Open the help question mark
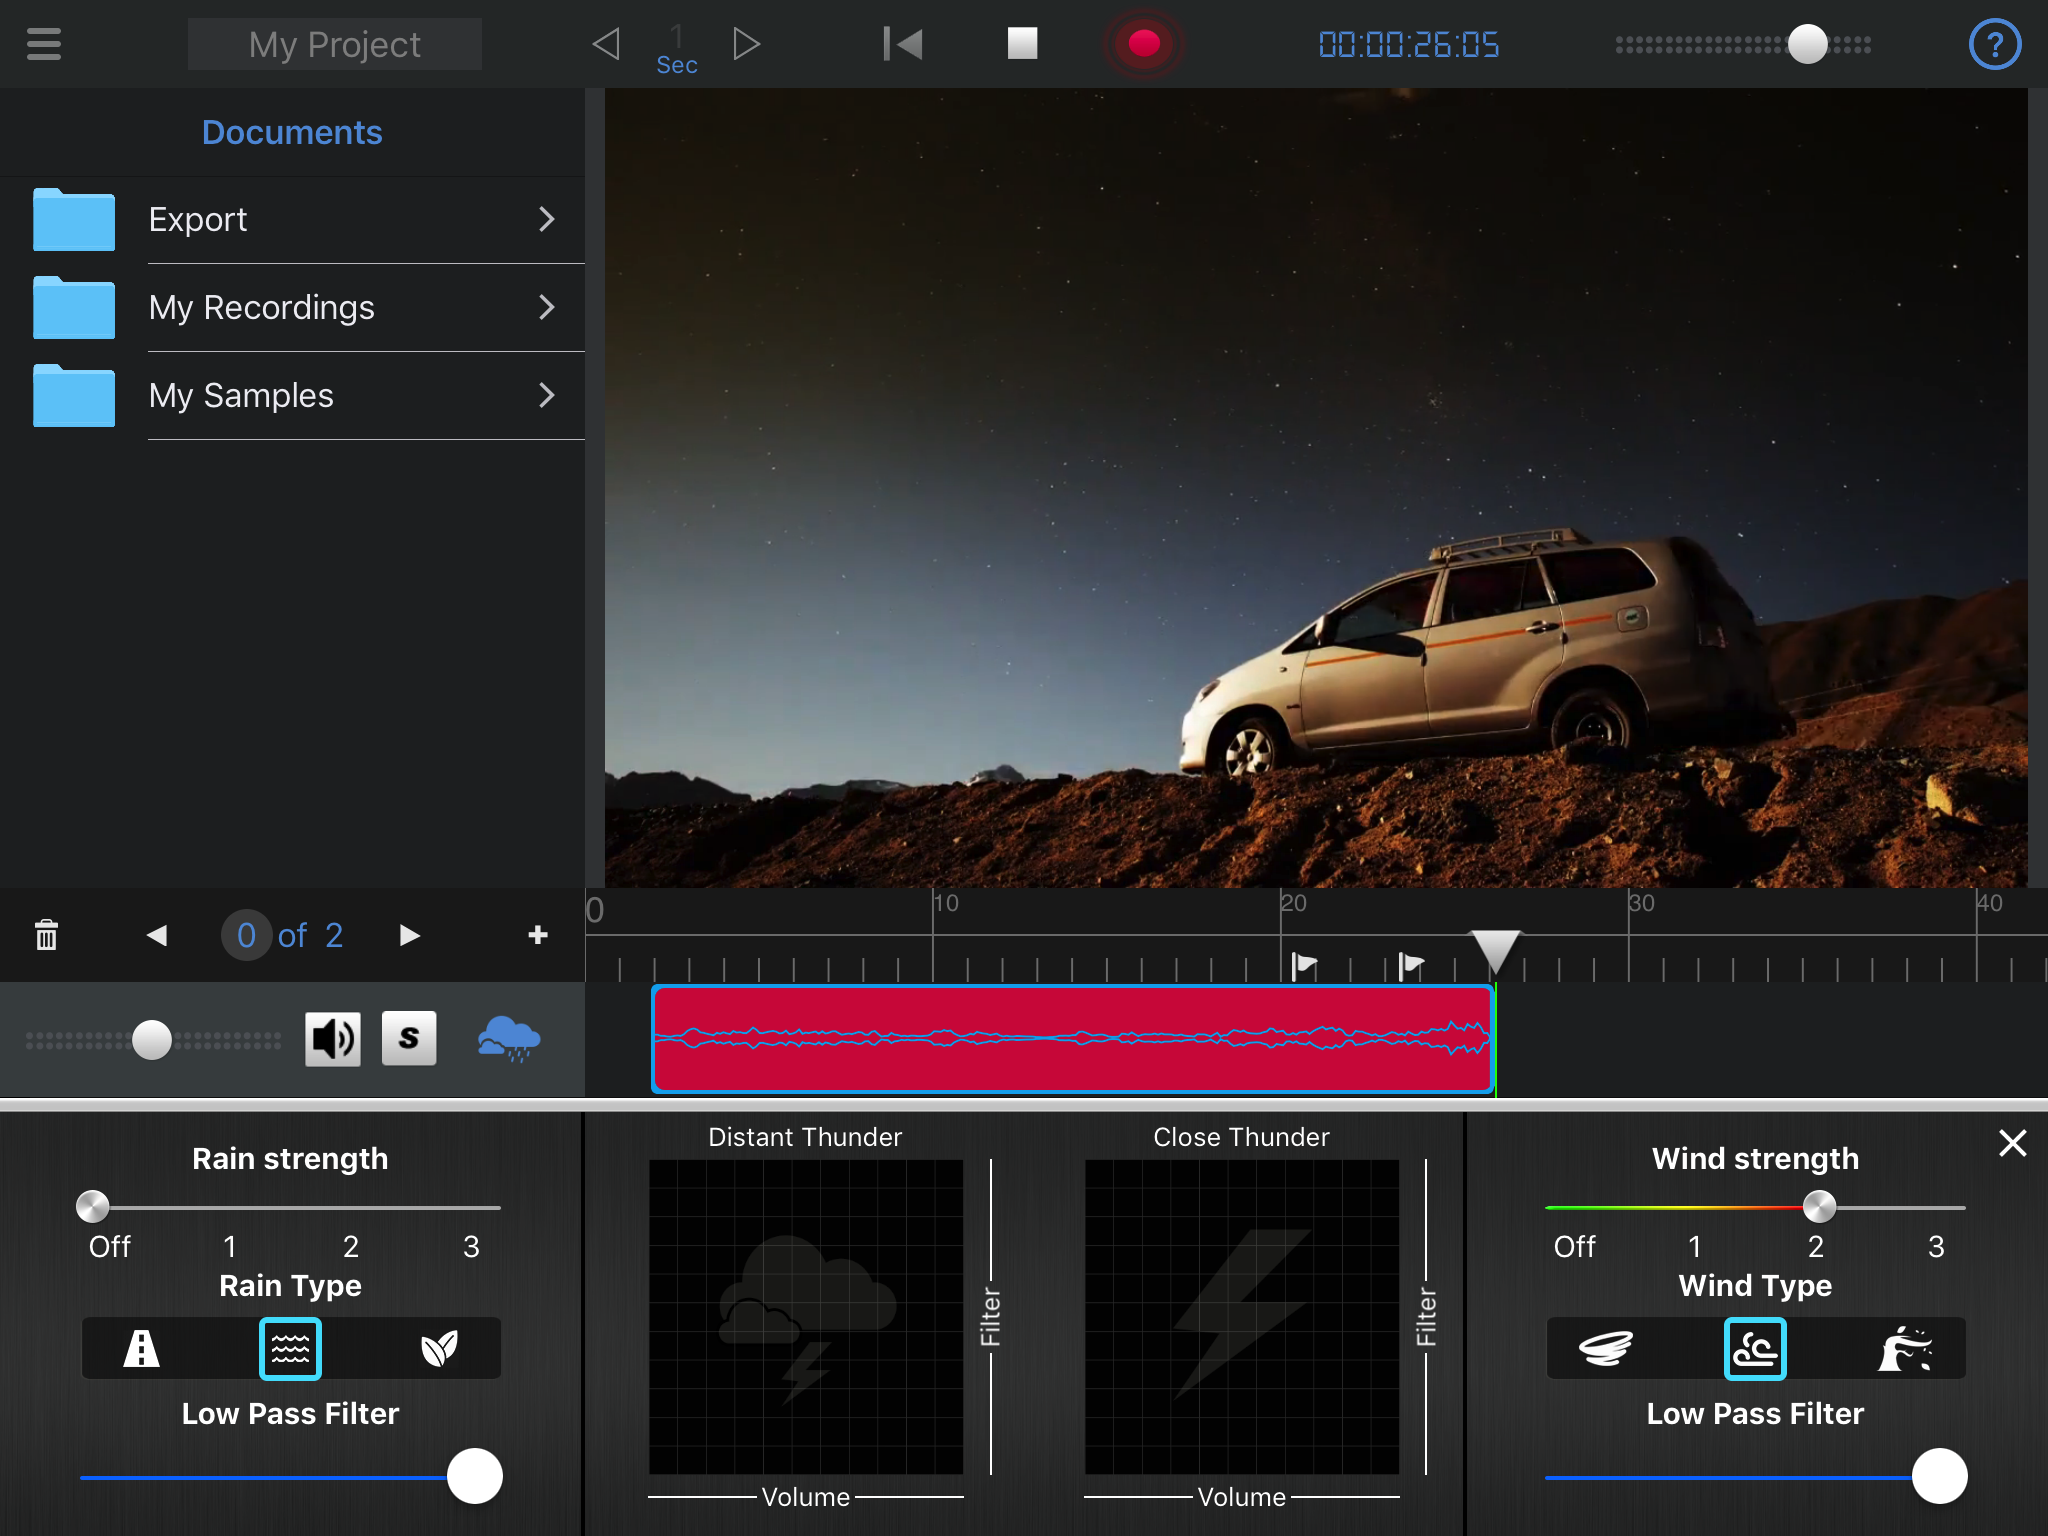2048x1536 pixels. click(1994, 44)
